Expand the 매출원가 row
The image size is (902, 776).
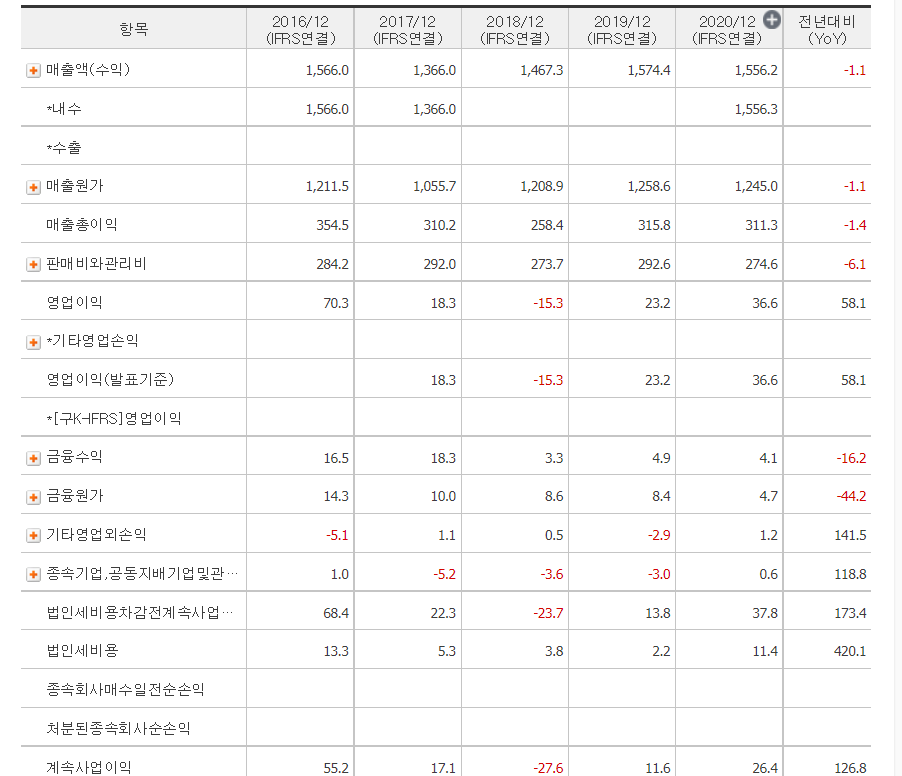tap(33, 188)
